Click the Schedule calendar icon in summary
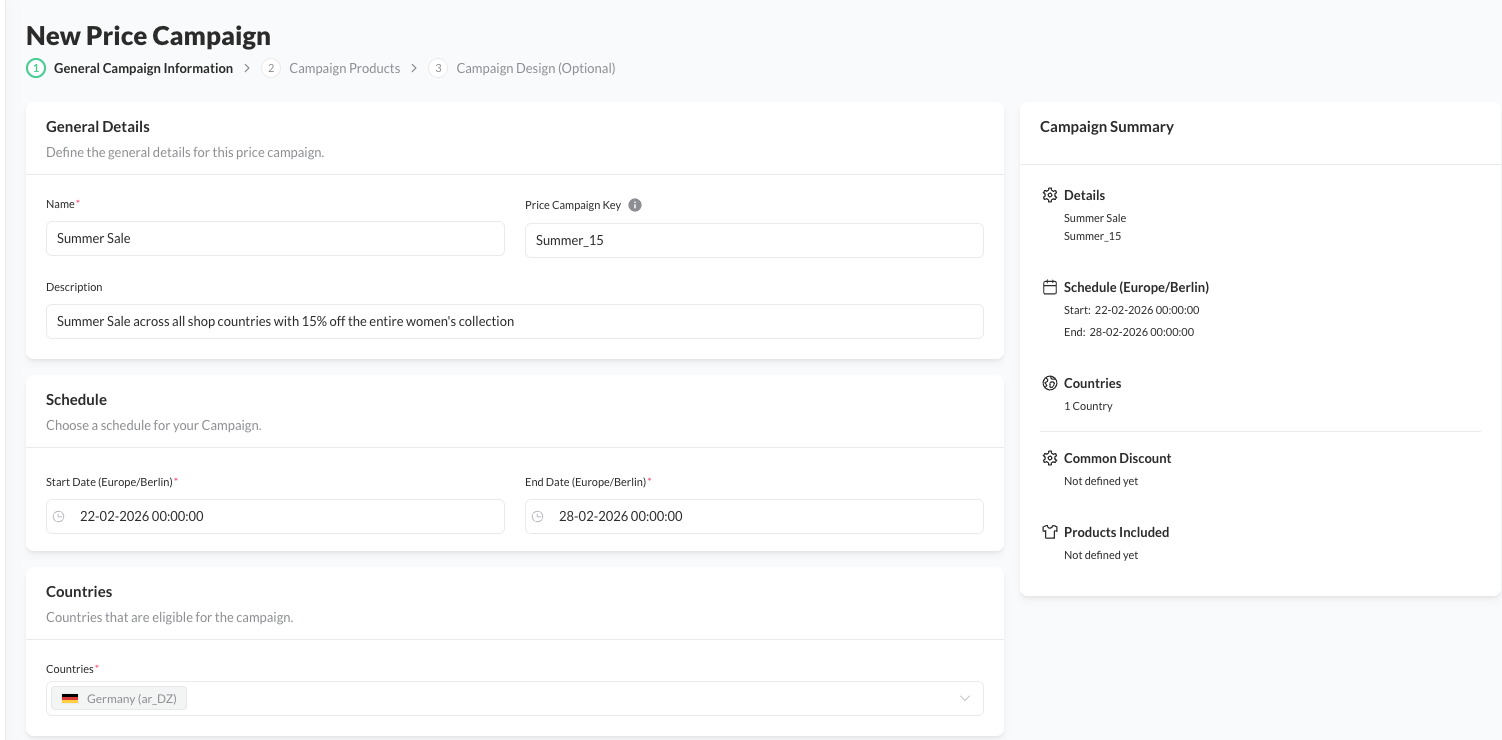The width and height of the screenshot is (1502, 740). pyautogui.click(x=1049, y=287)
